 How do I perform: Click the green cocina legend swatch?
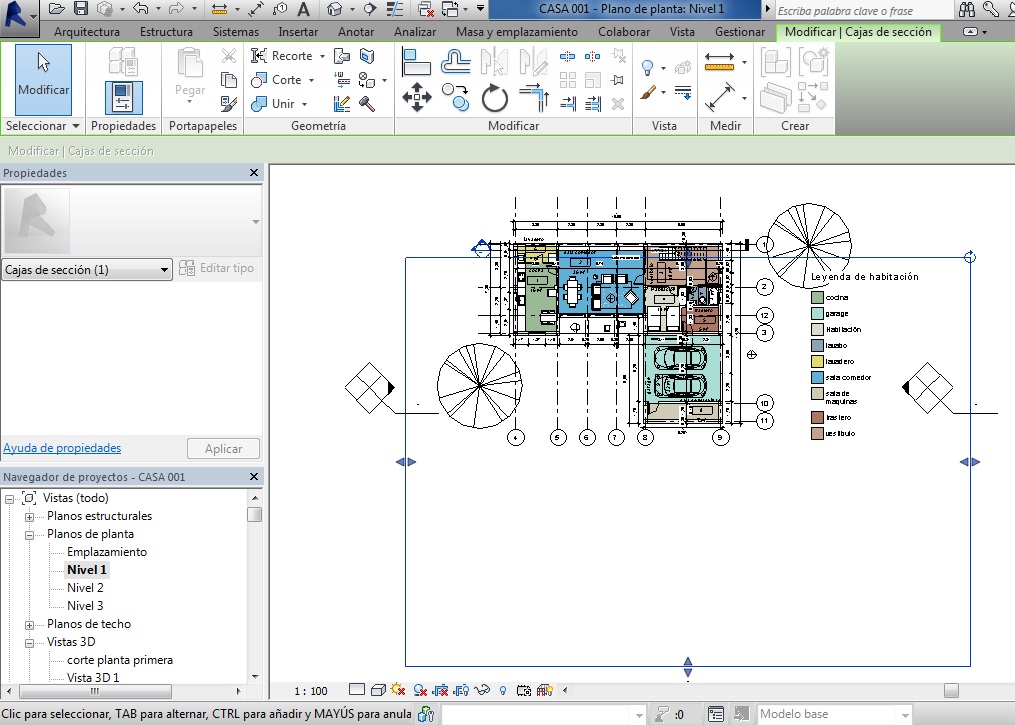pyautogui.click(x=817, y=297)
